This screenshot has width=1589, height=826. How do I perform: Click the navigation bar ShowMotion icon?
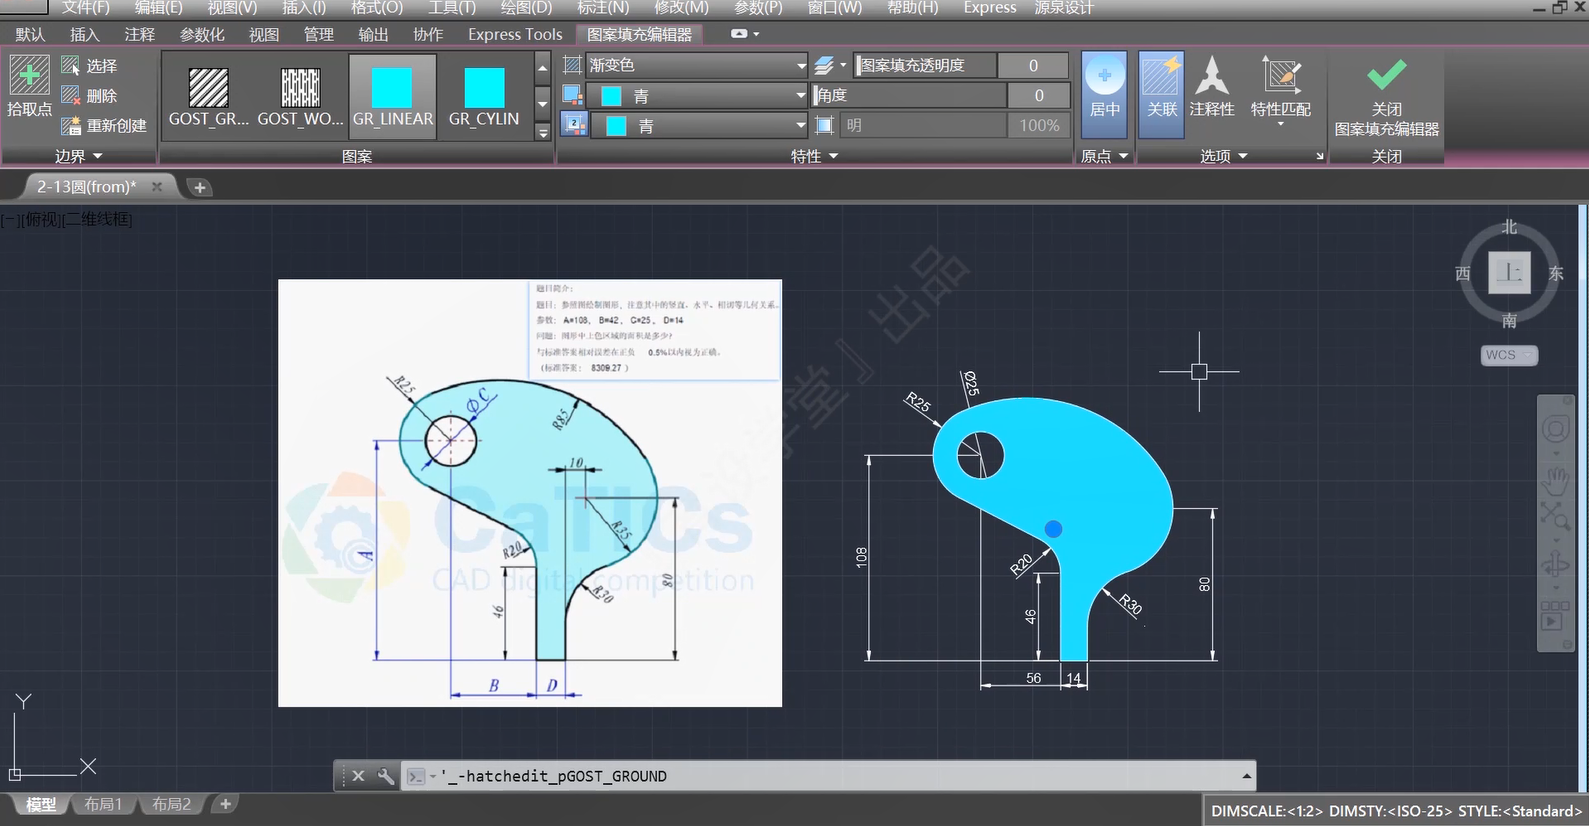[x=1554, y=615]
